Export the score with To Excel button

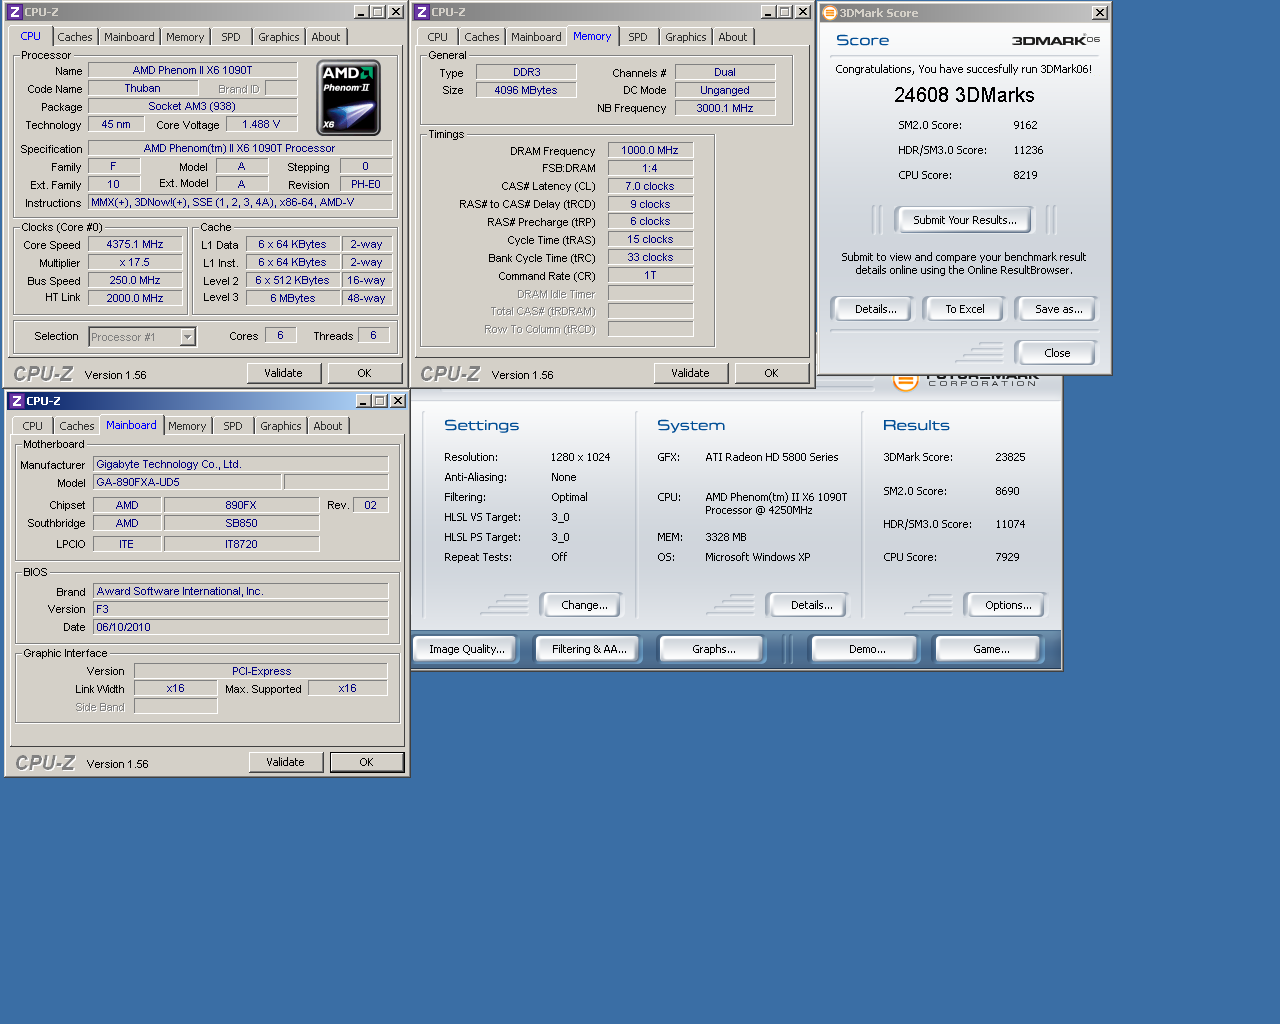pyautogui.click(x=964, y=309)
